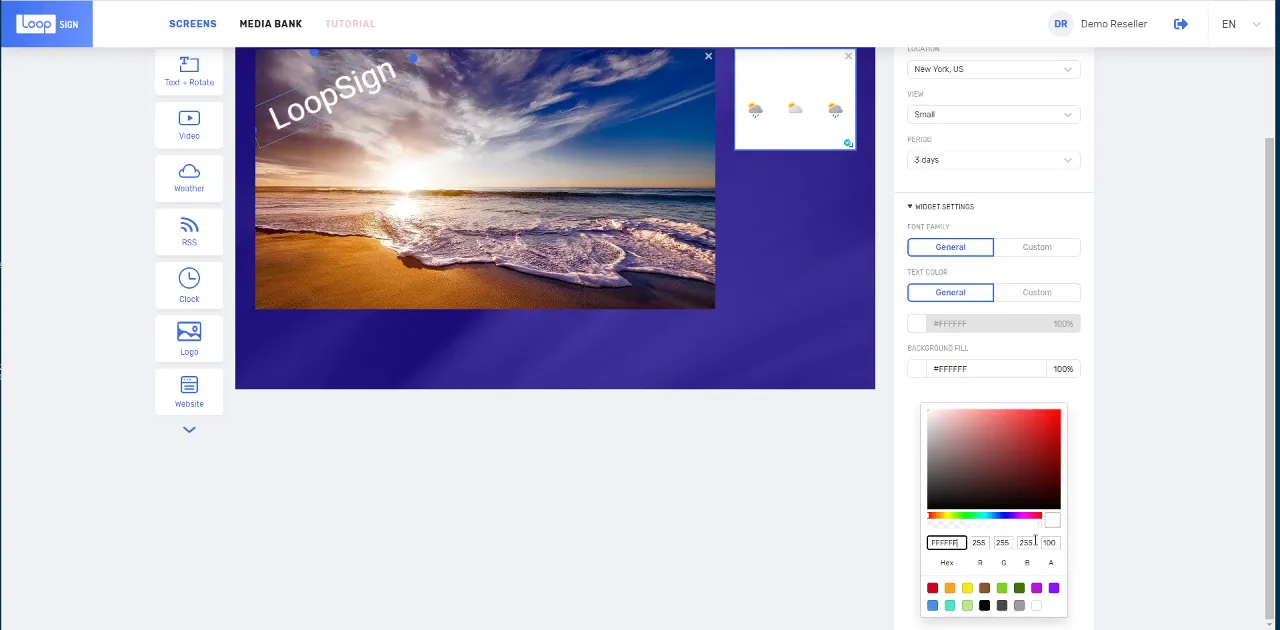Open the DR user avatar
This screenshot has height=630, width=1280.
[1060, 24]
